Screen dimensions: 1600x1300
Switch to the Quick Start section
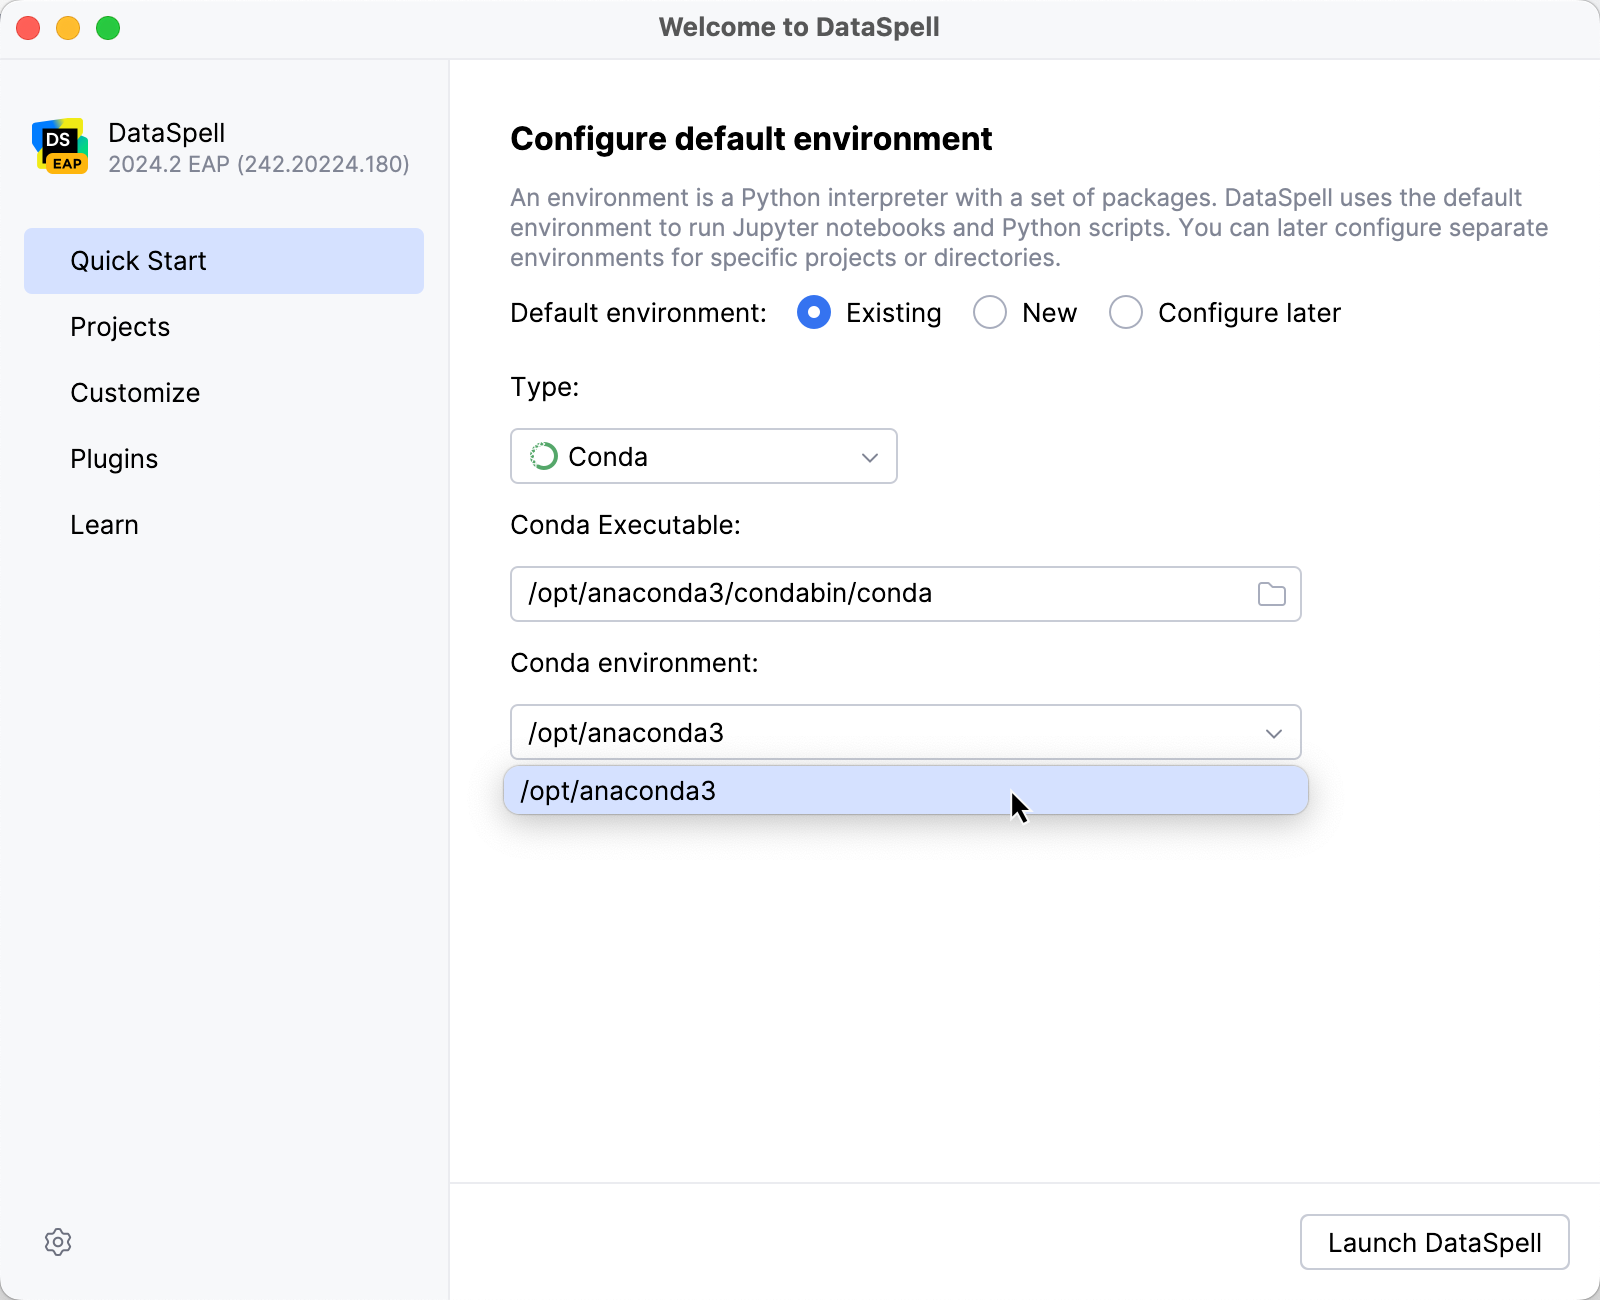tap(139, 260)
